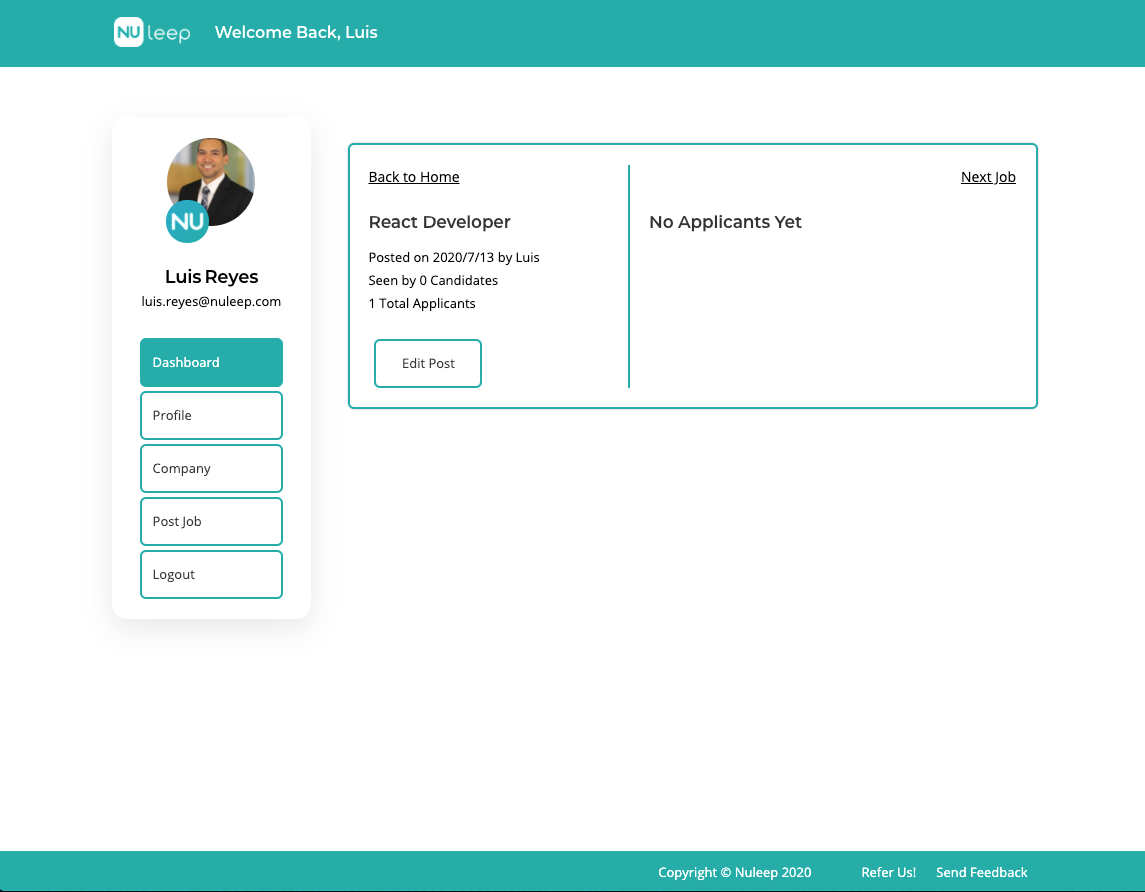Go to Next Job link
Screen dimensions: 1145x892
[988, 177]
